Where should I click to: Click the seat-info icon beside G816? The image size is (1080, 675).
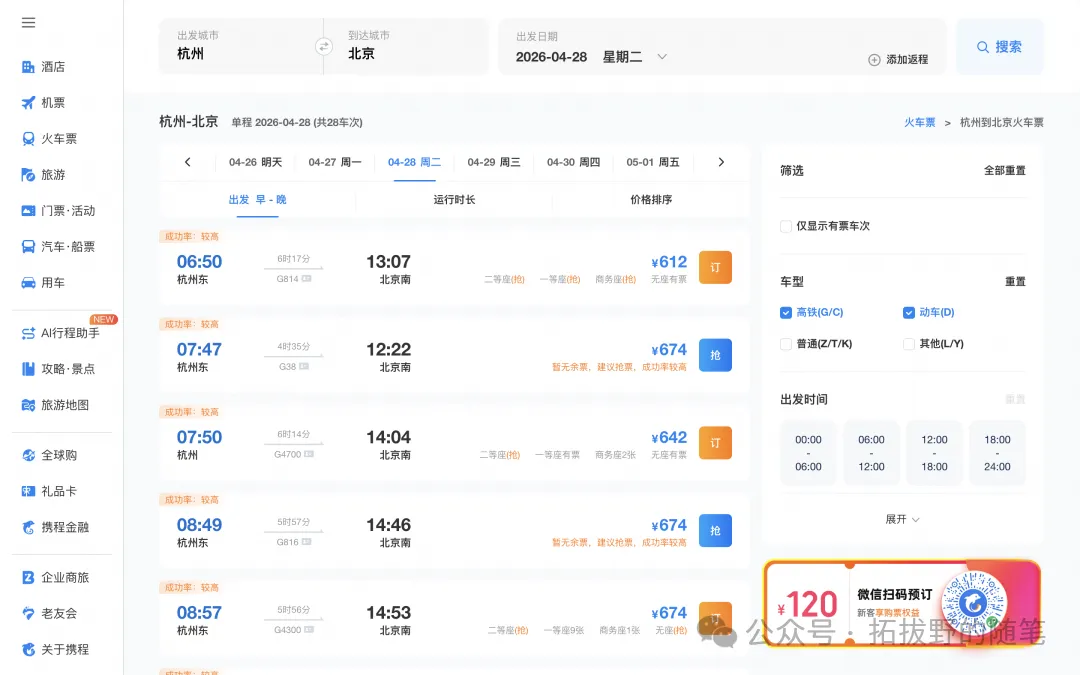(x=307, y=542)
